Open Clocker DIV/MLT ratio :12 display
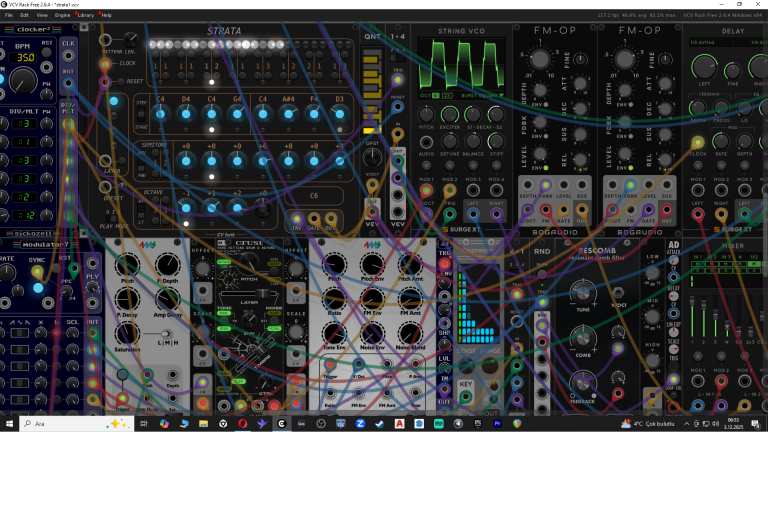768x518 pixels. (24, 215)
